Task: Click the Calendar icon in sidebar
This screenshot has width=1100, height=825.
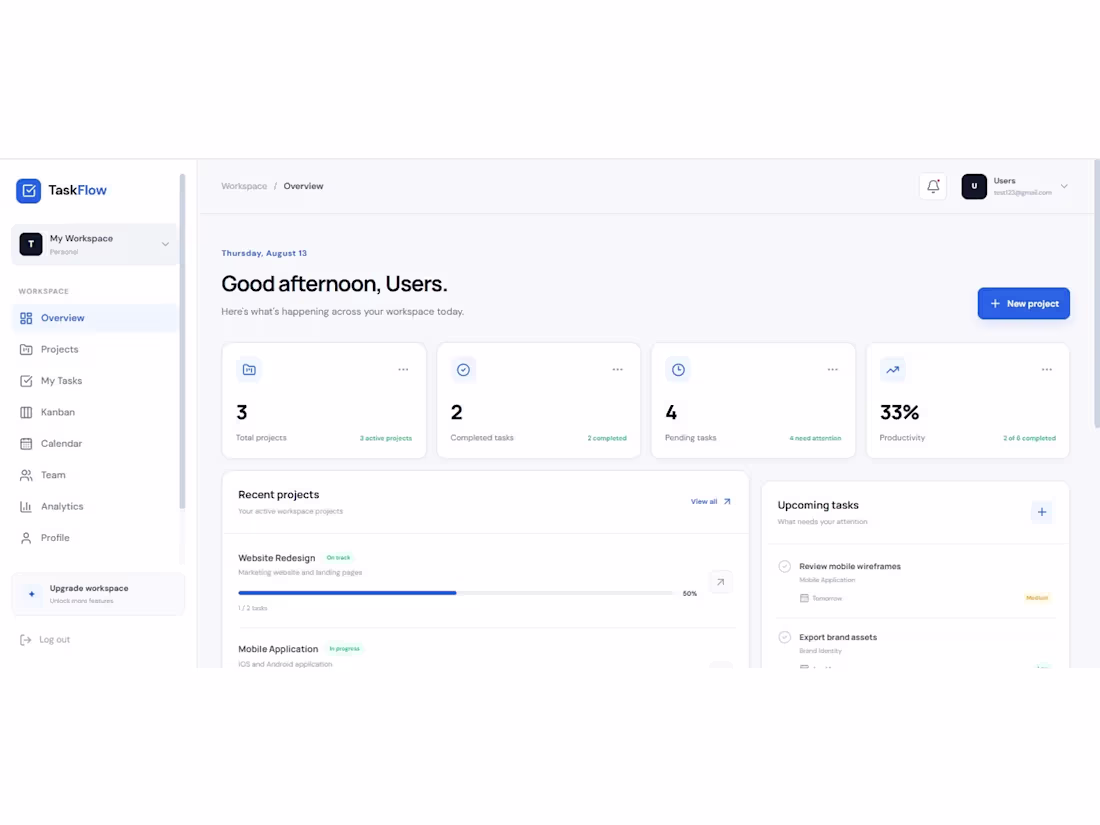Action: click(x=26, y=443)
